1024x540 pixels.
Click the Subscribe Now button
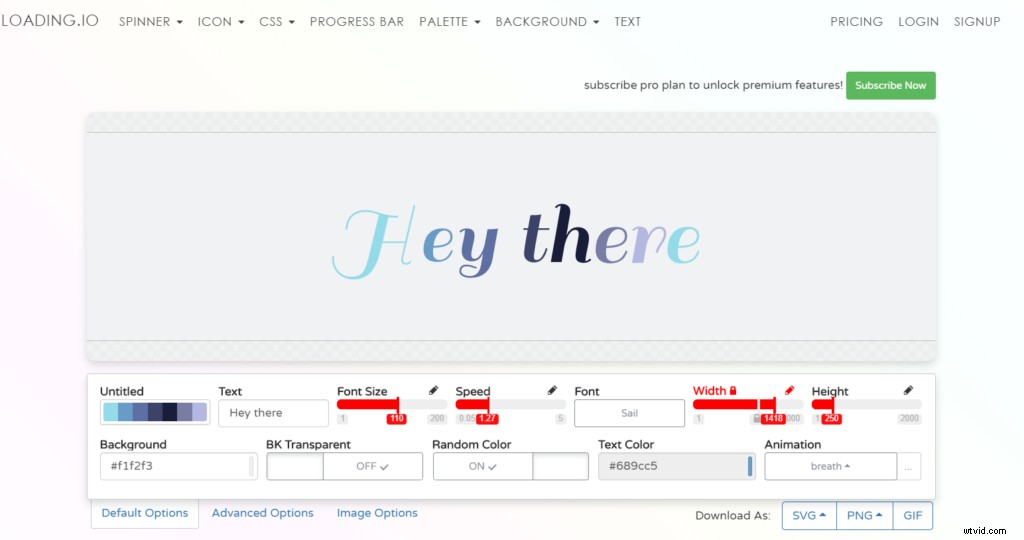(x=891, y=86)
